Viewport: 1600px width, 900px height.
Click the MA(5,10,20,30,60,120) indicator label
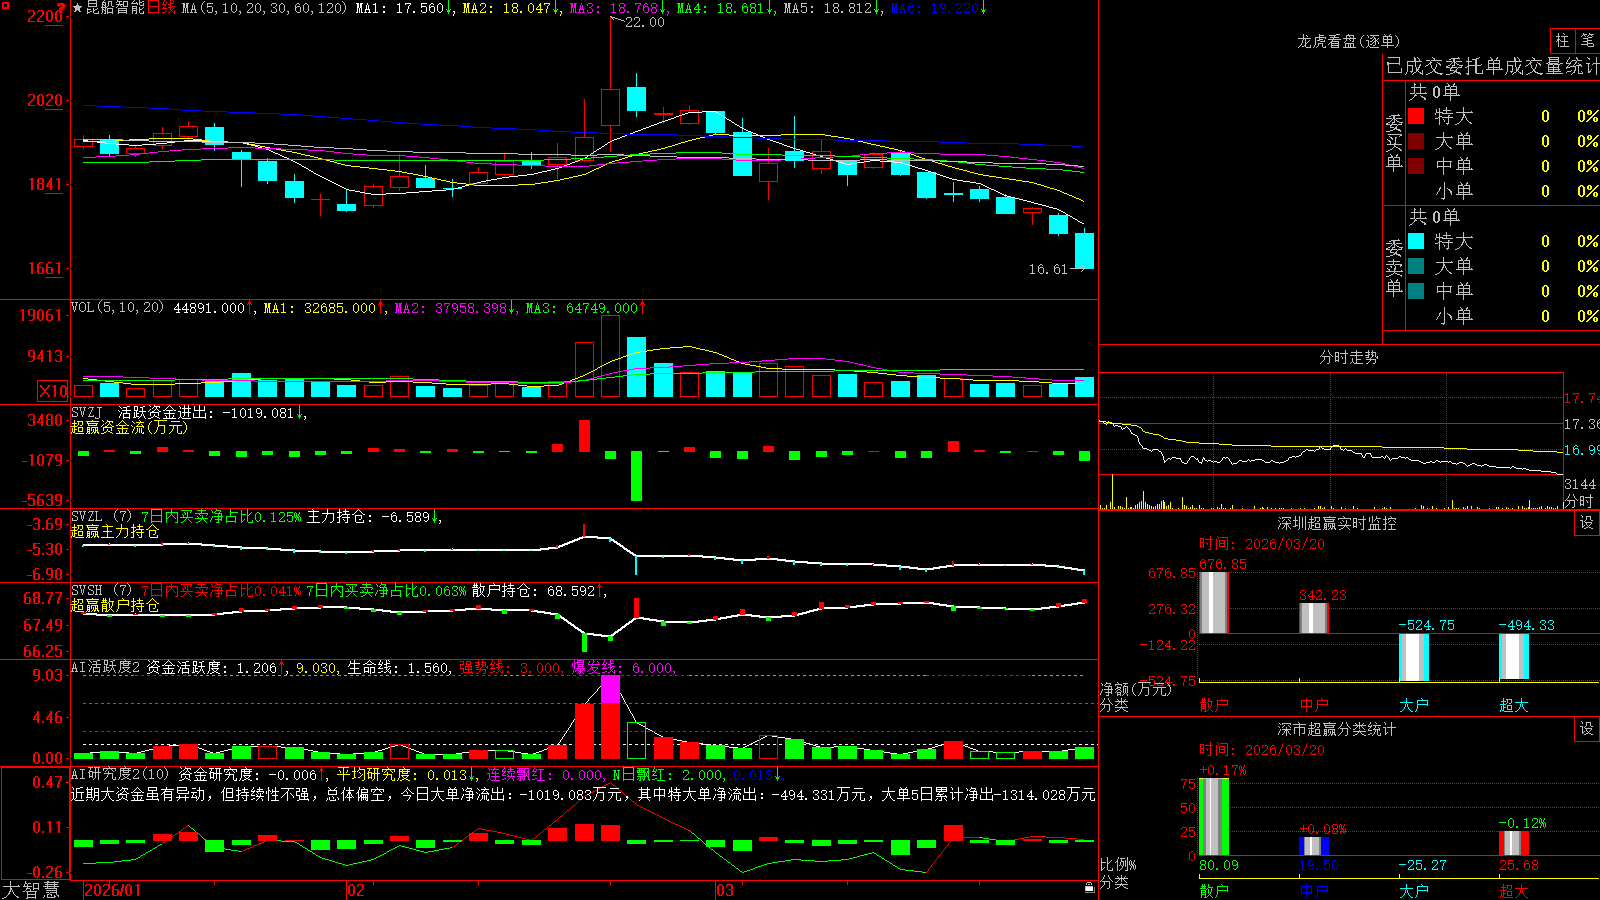tap(265, 8)
